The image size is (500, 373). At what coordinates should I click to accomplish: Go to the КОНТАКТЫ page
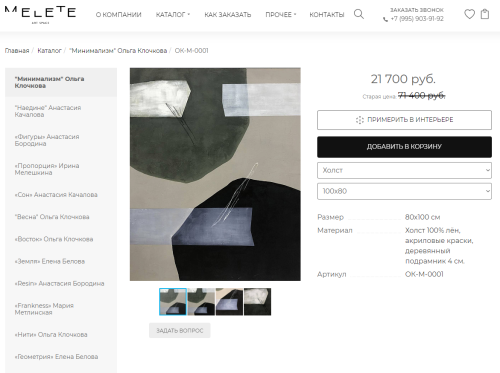coord(327,15)
